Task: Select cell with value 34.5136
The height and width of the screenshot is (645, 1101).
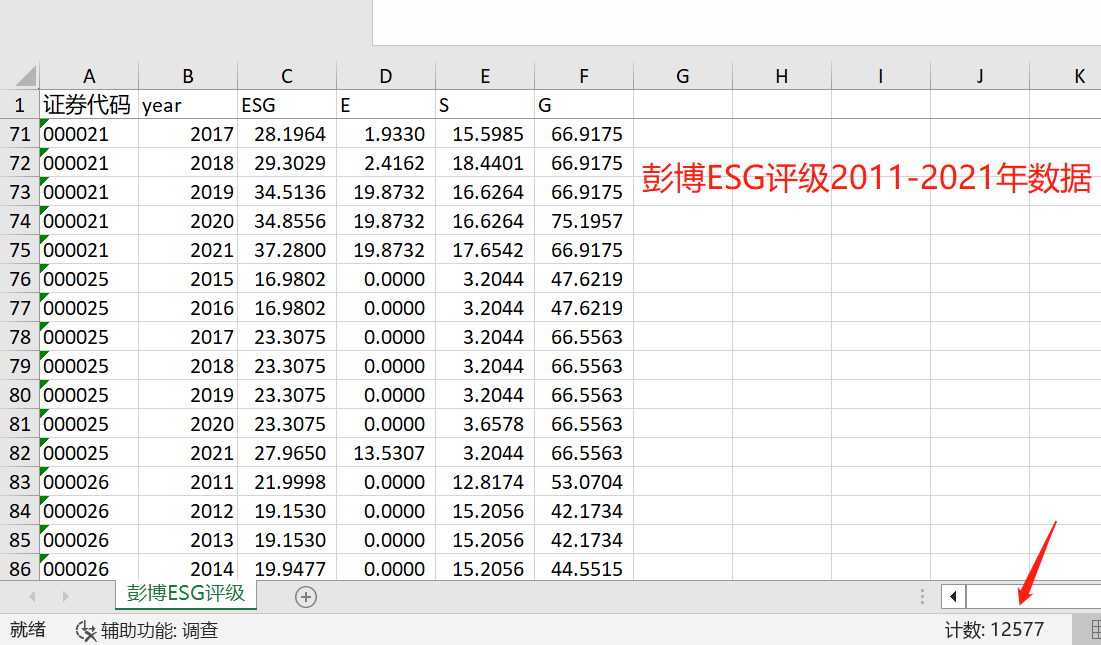Action: 287,192
